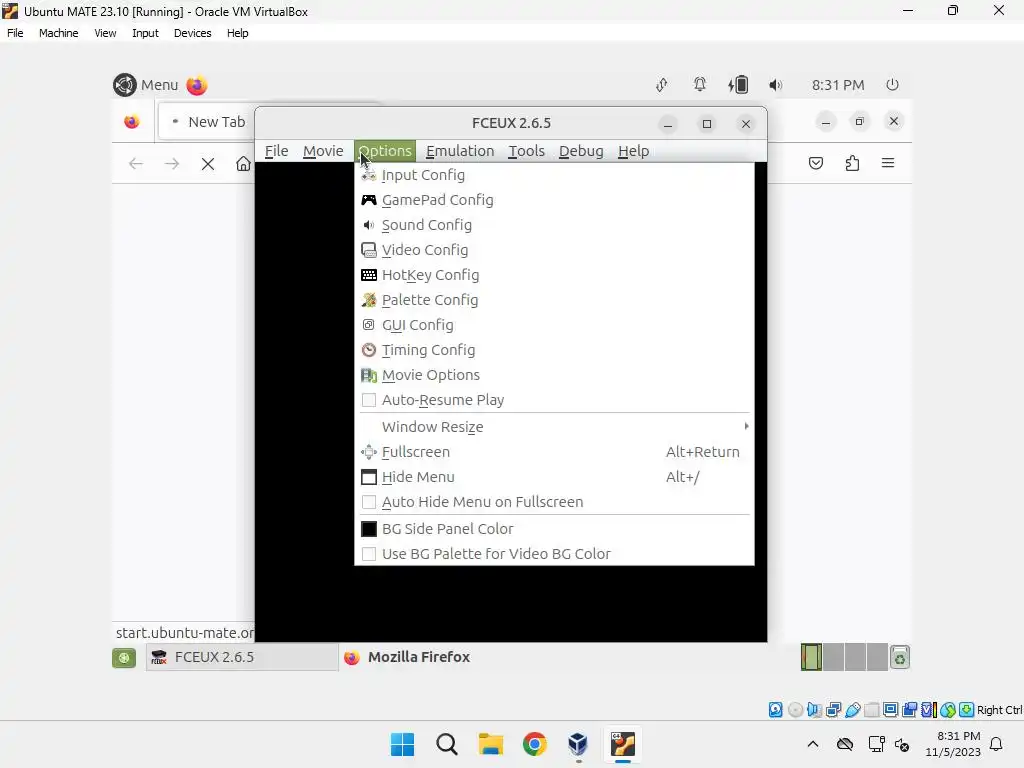The image size is (1024, 768).
Task: Open power session button in MATE panel
Action: tap(892, 85)
